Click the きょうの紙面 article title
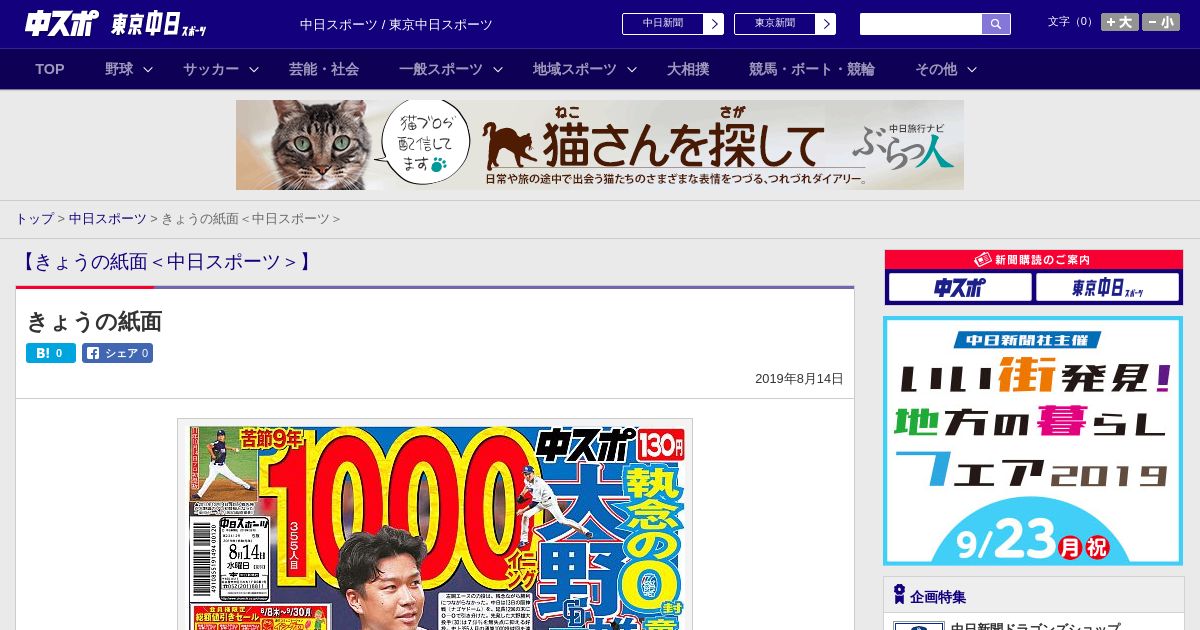Screen dimensions: 1200x630 [x=94, y=321]
